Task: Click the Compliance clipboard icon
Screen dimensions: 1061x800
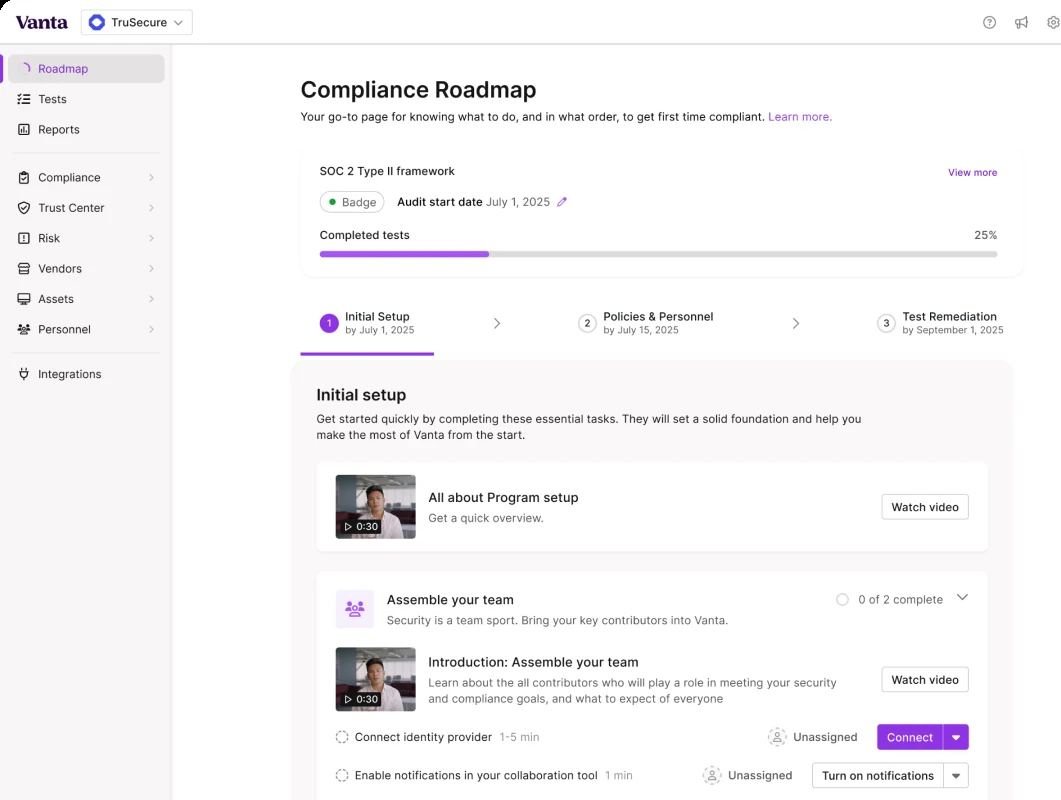Action: tap(24, 177)
